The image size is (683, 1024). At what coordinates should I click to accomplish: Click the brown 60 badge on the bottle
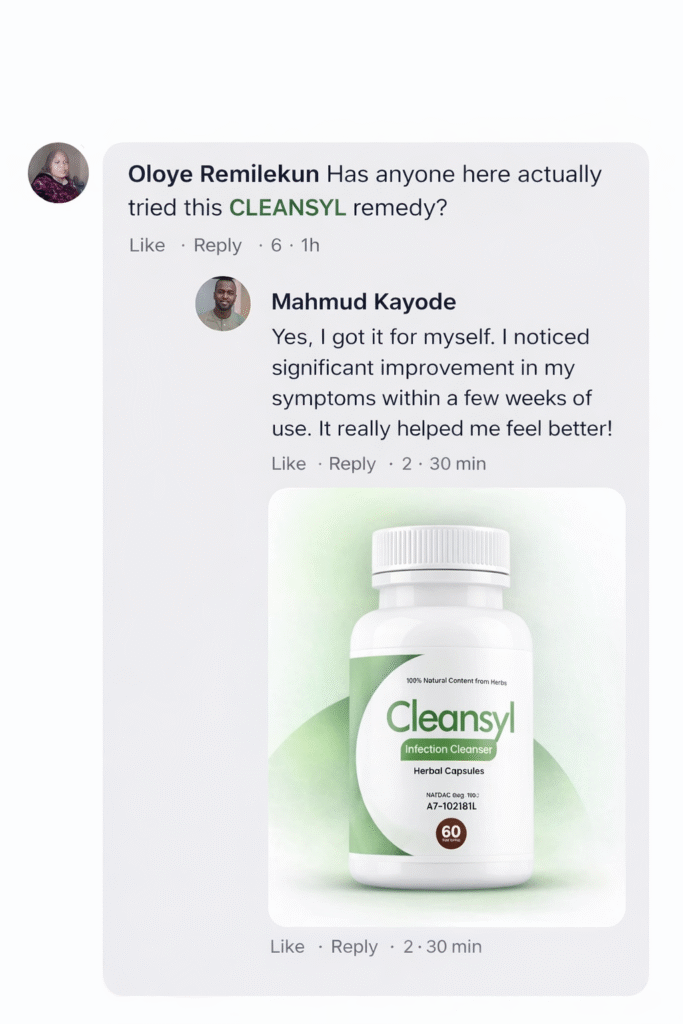click(450, 833)
